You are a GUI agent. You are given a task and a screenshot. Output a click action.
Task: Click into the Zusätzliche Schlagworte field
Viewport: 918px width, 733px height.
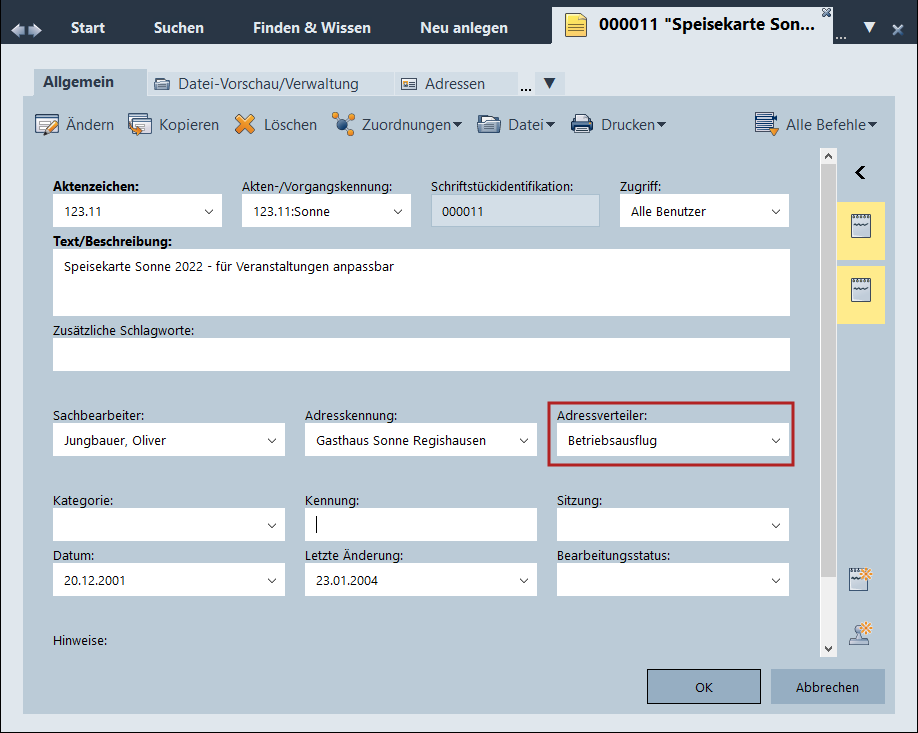(x=420, y=355)
